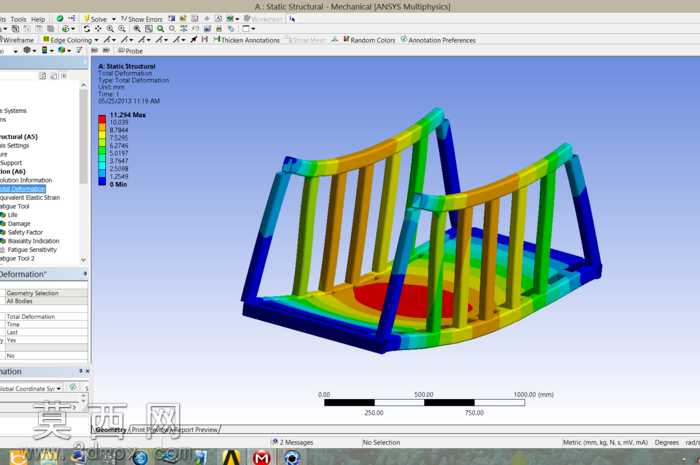Click the Solve button
The image size is (700, 465).
95,19
